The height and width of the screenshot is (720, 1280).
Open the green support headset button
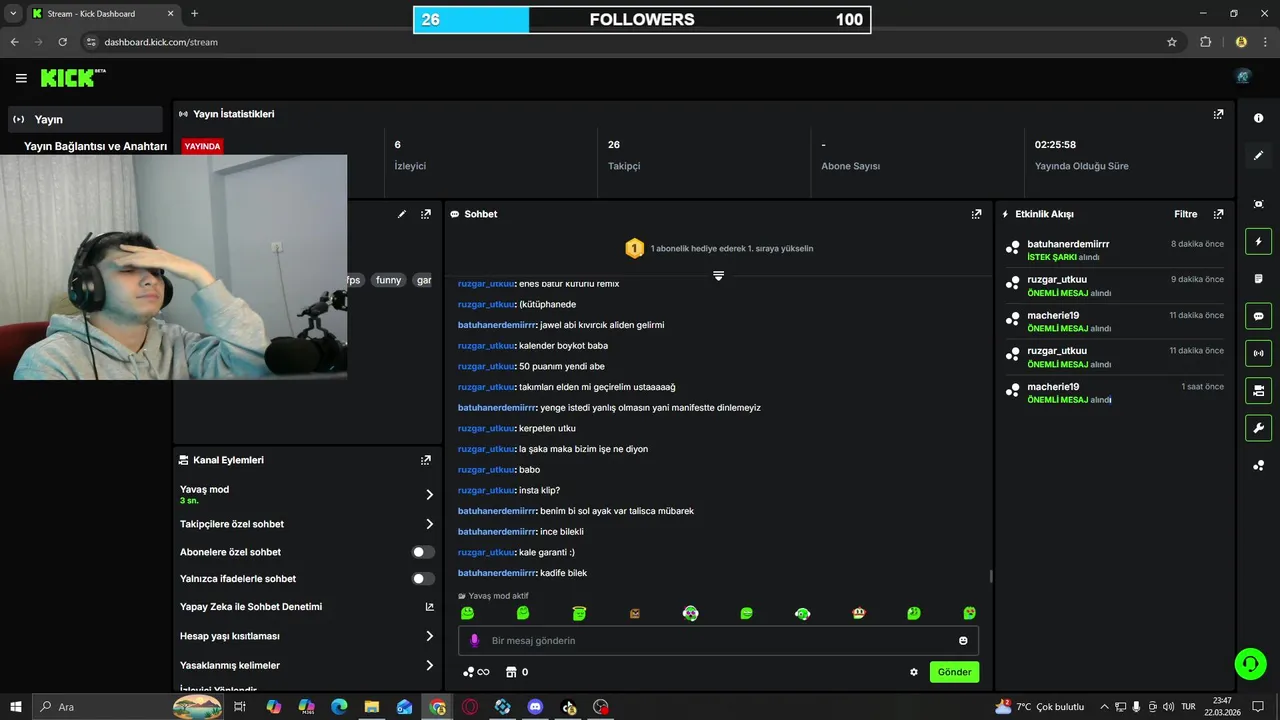1249,663
